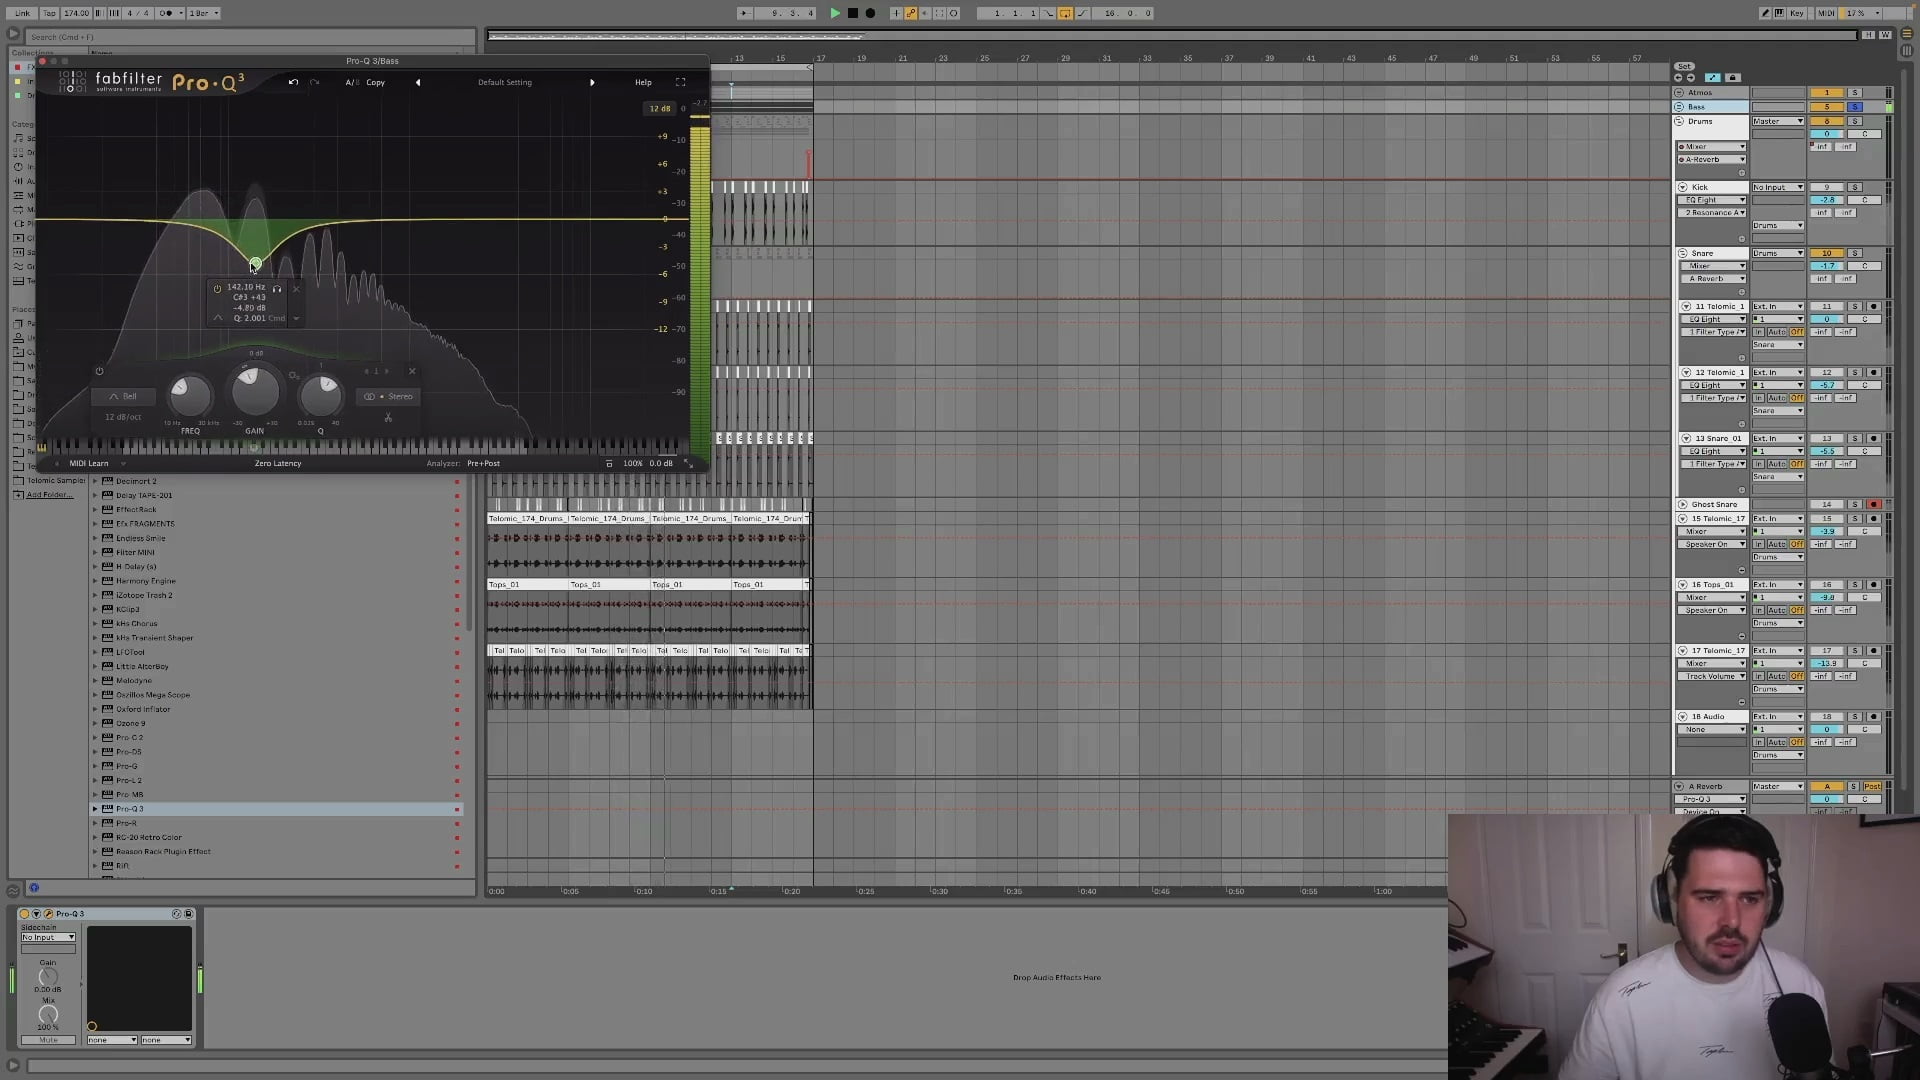The height and width of the screenshot is (1080, 1920).
Task: Select the Oxford Inflator plug-in
Action: [x=143, y=709]
